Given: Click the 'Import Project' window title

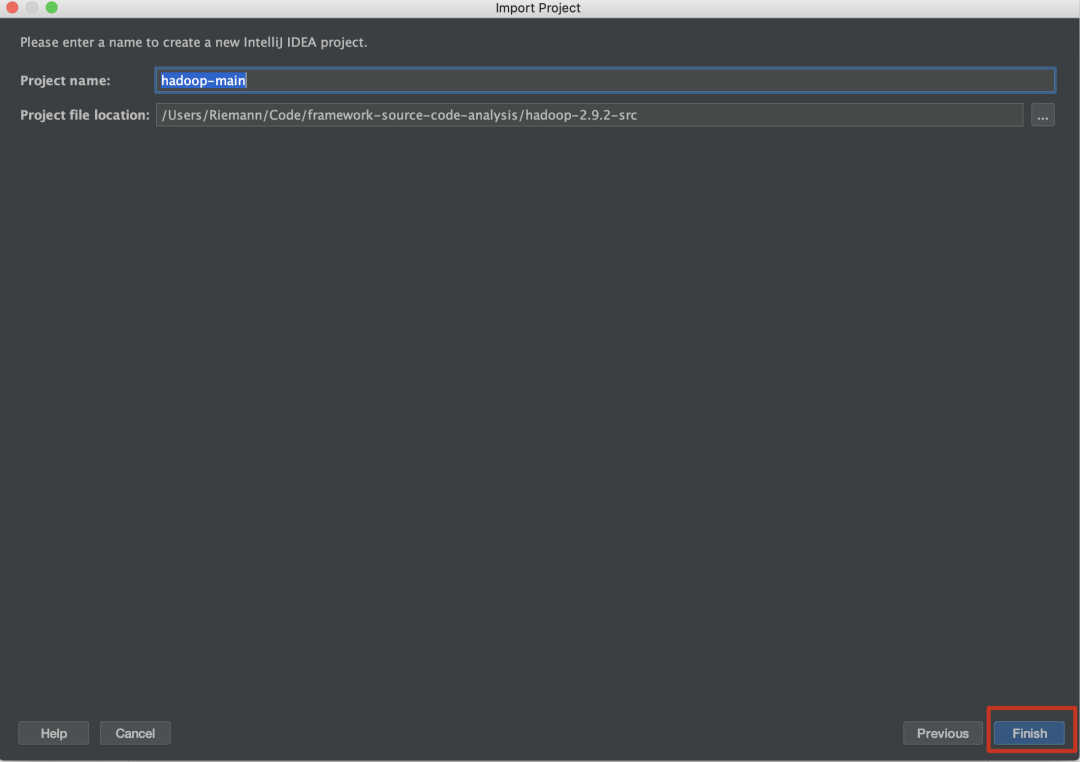Looking at the screenshot, I should click(x=538, y=8).
